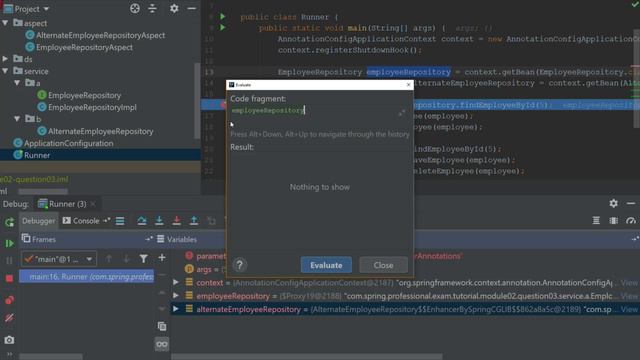Screen dimensions: 640x360
Task: Click memory/threads view icon in debug toolbar
Action: (613, 221)
